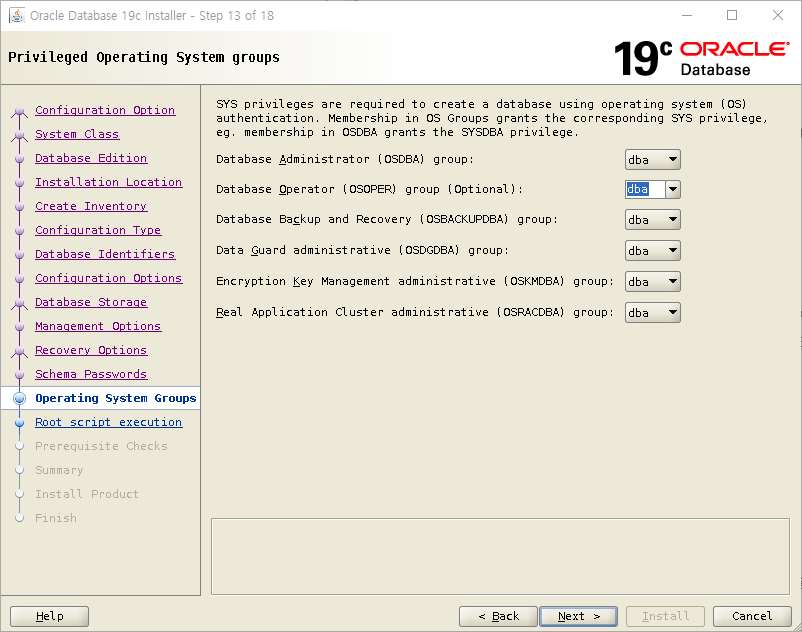
Task: Expand the OSOPER group dropdown arrow
Action: tap(673, 189)
